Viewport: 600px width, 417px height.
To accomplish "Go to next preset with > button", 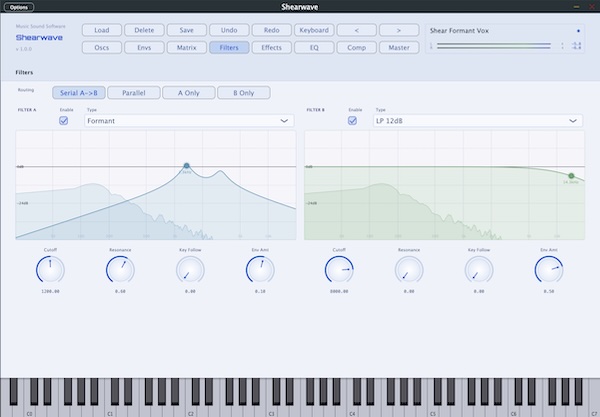I will (399, 30).
